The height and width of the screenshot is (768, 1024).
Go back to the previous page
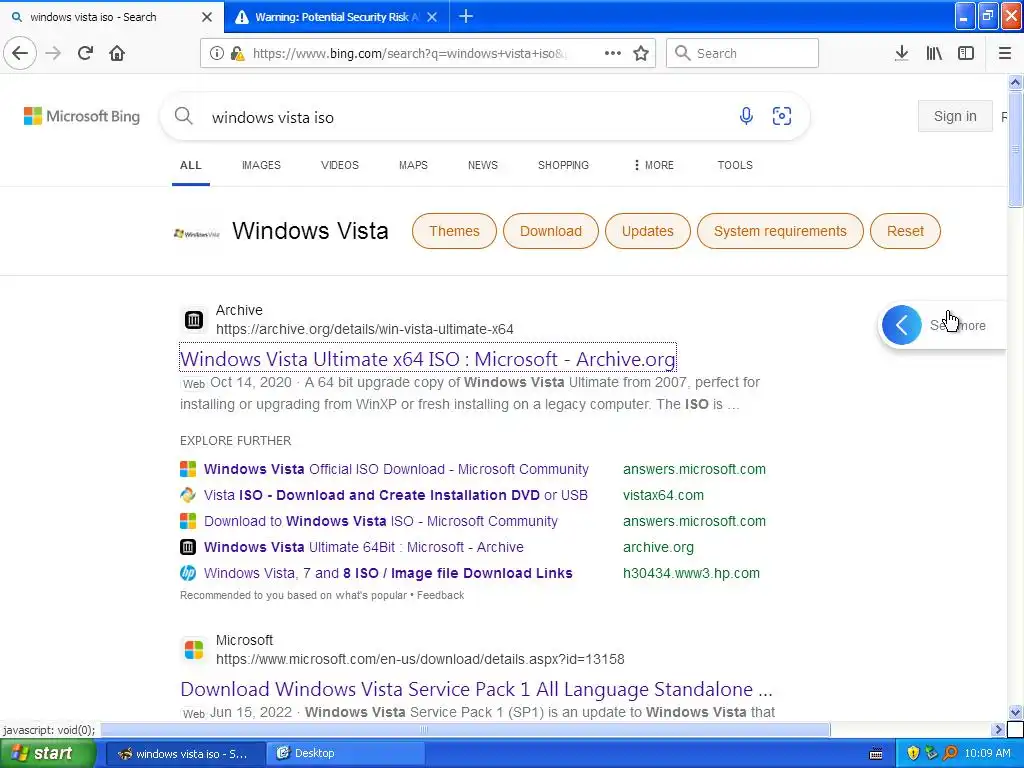coord(20,53)
